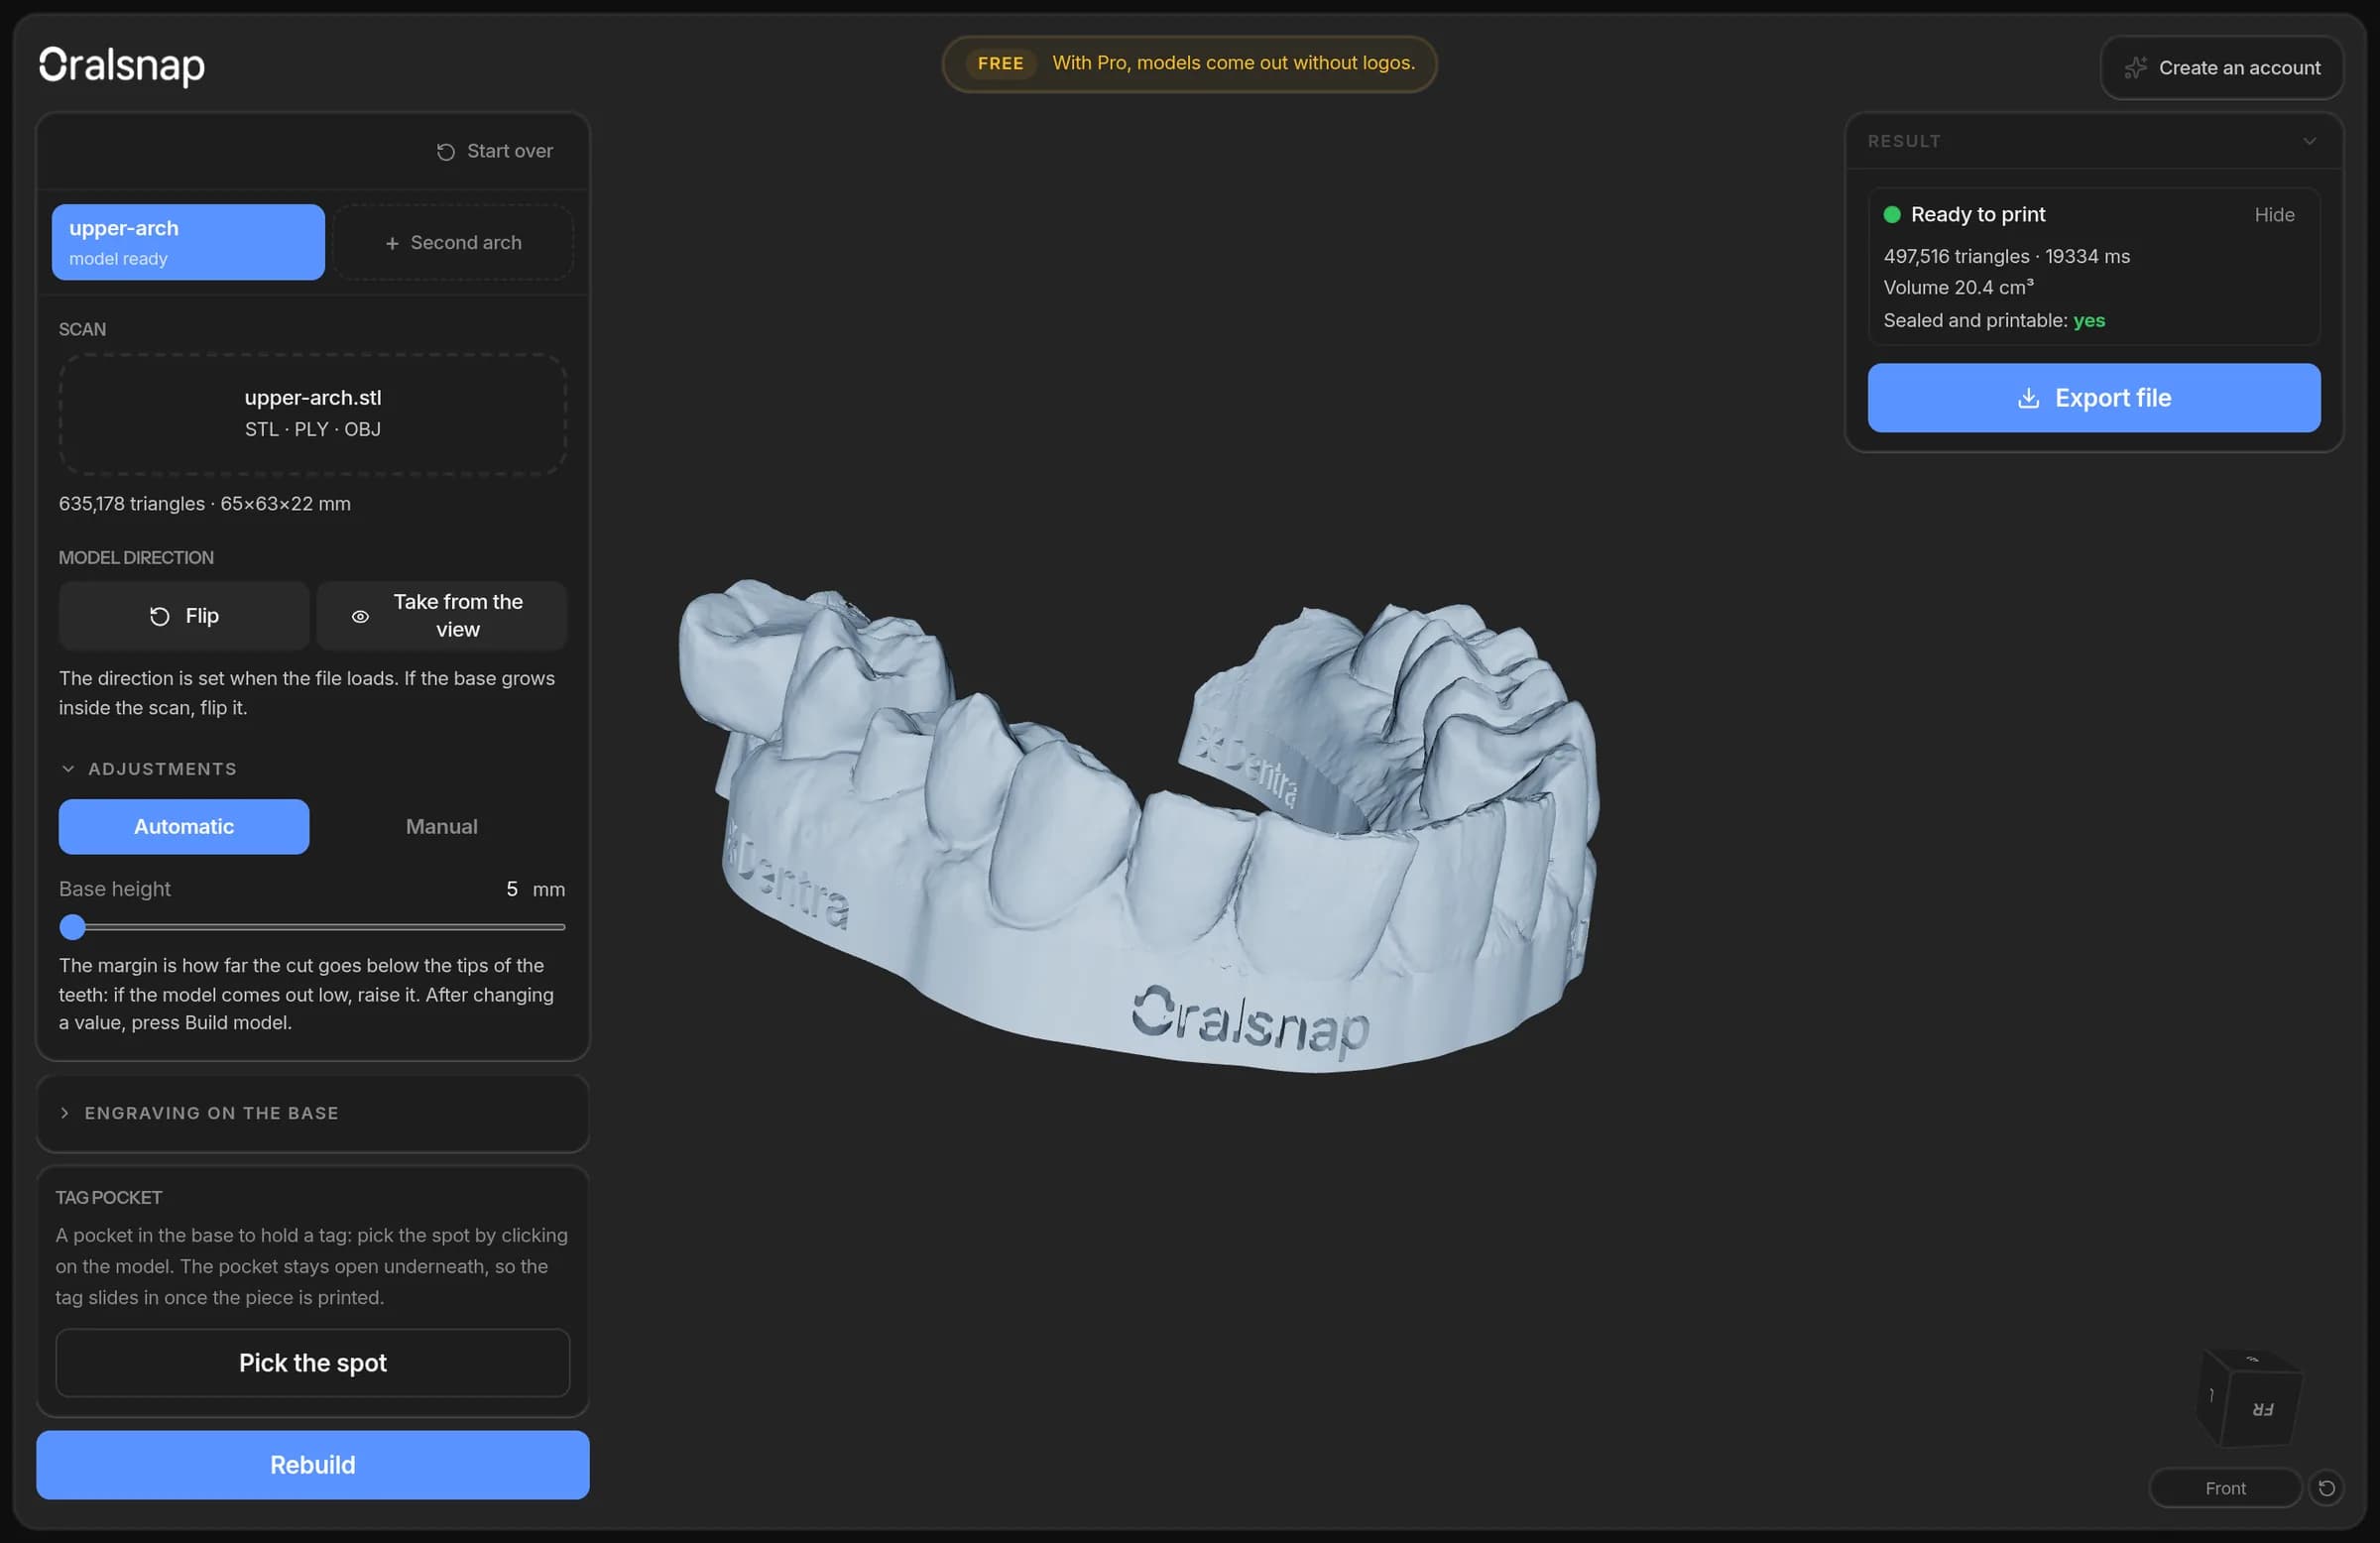The height and width of the screenshot is (1543, 2380).
Task: Click Create an account
Action: click(x=2222, y=68)
